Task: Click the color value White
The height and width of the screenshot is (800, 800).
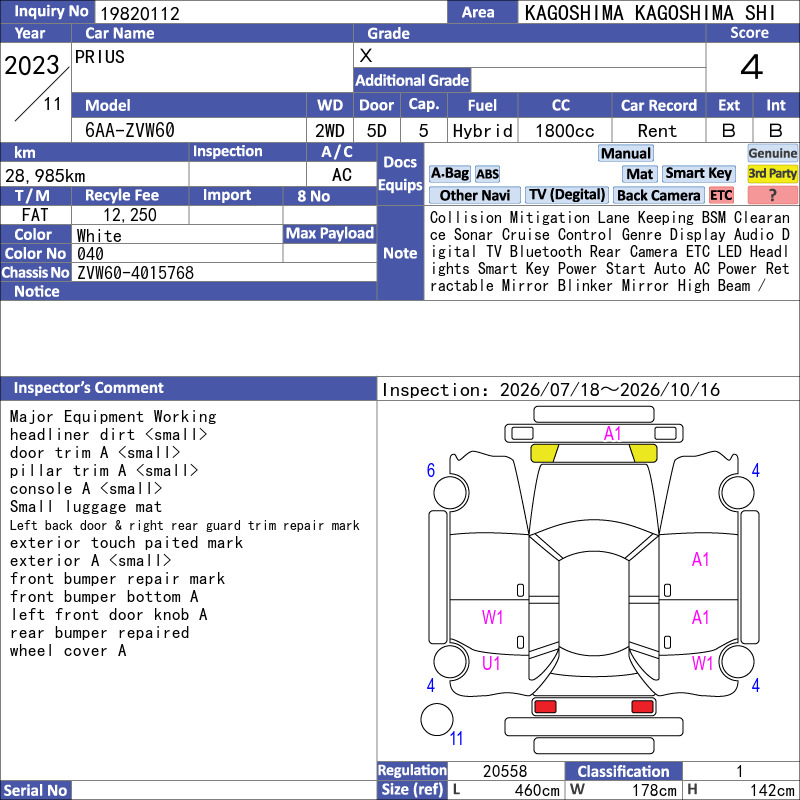Action: pyautogui.click(x=99, y=236)
